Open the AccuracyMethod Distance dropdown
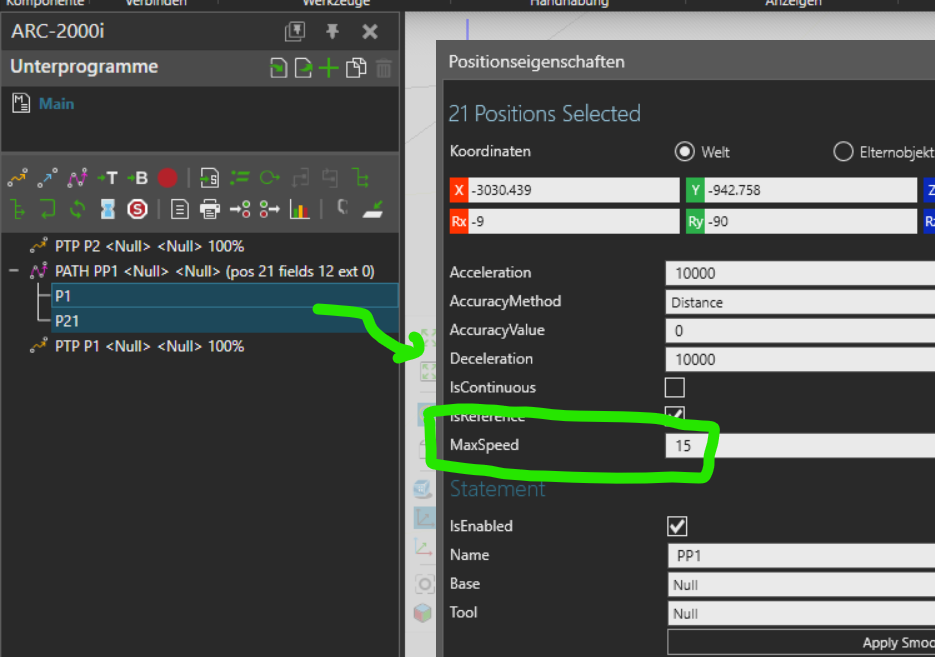This screenshot has height=657, width=935. (x=800, y=302)
